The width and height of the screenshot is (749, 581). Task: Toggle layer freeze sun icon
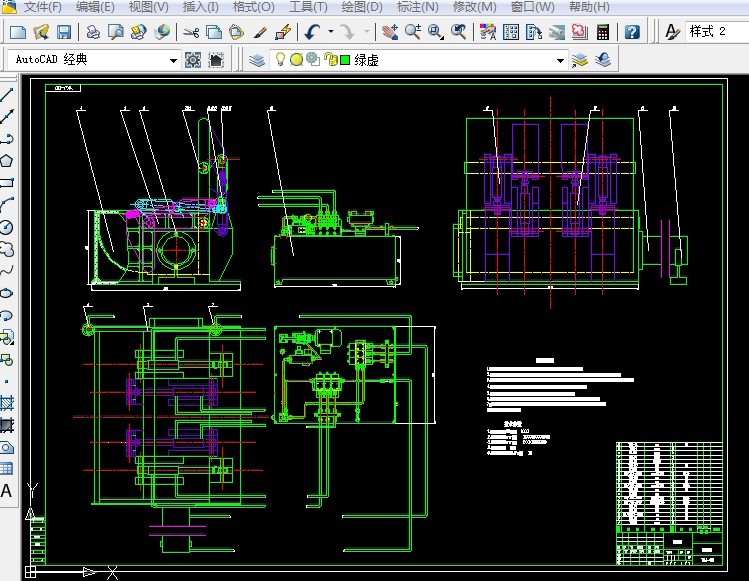(296, 60)
